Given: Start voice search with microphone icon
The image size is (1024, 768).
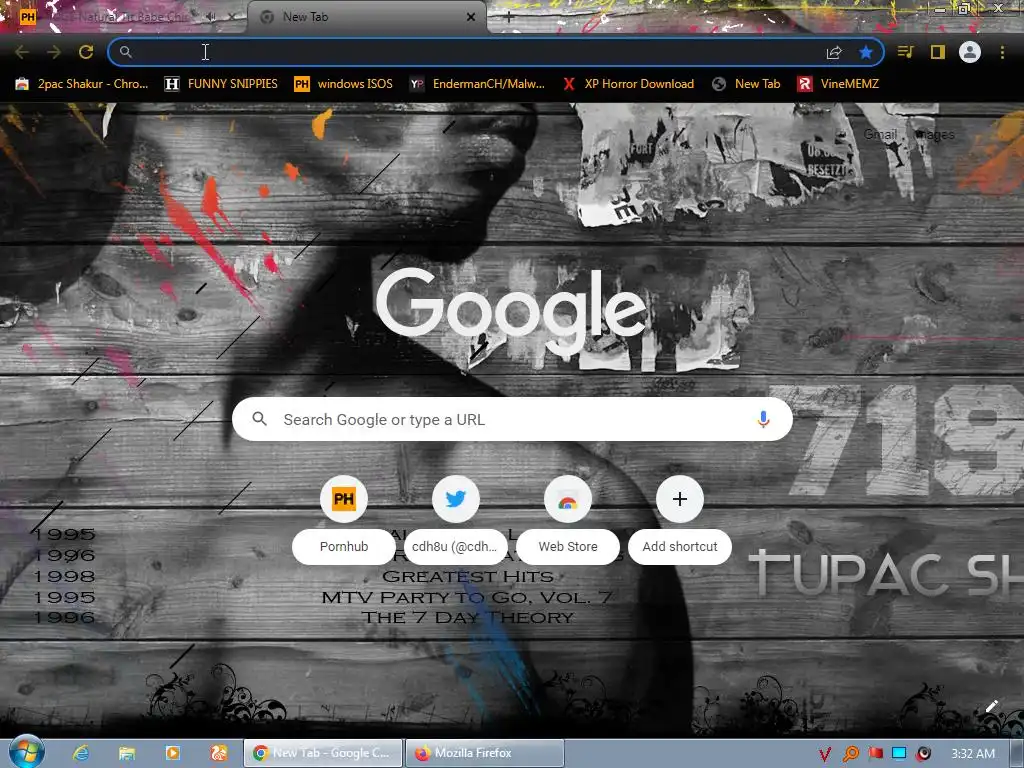Looking at the screenshot, I should click(763, 419).
